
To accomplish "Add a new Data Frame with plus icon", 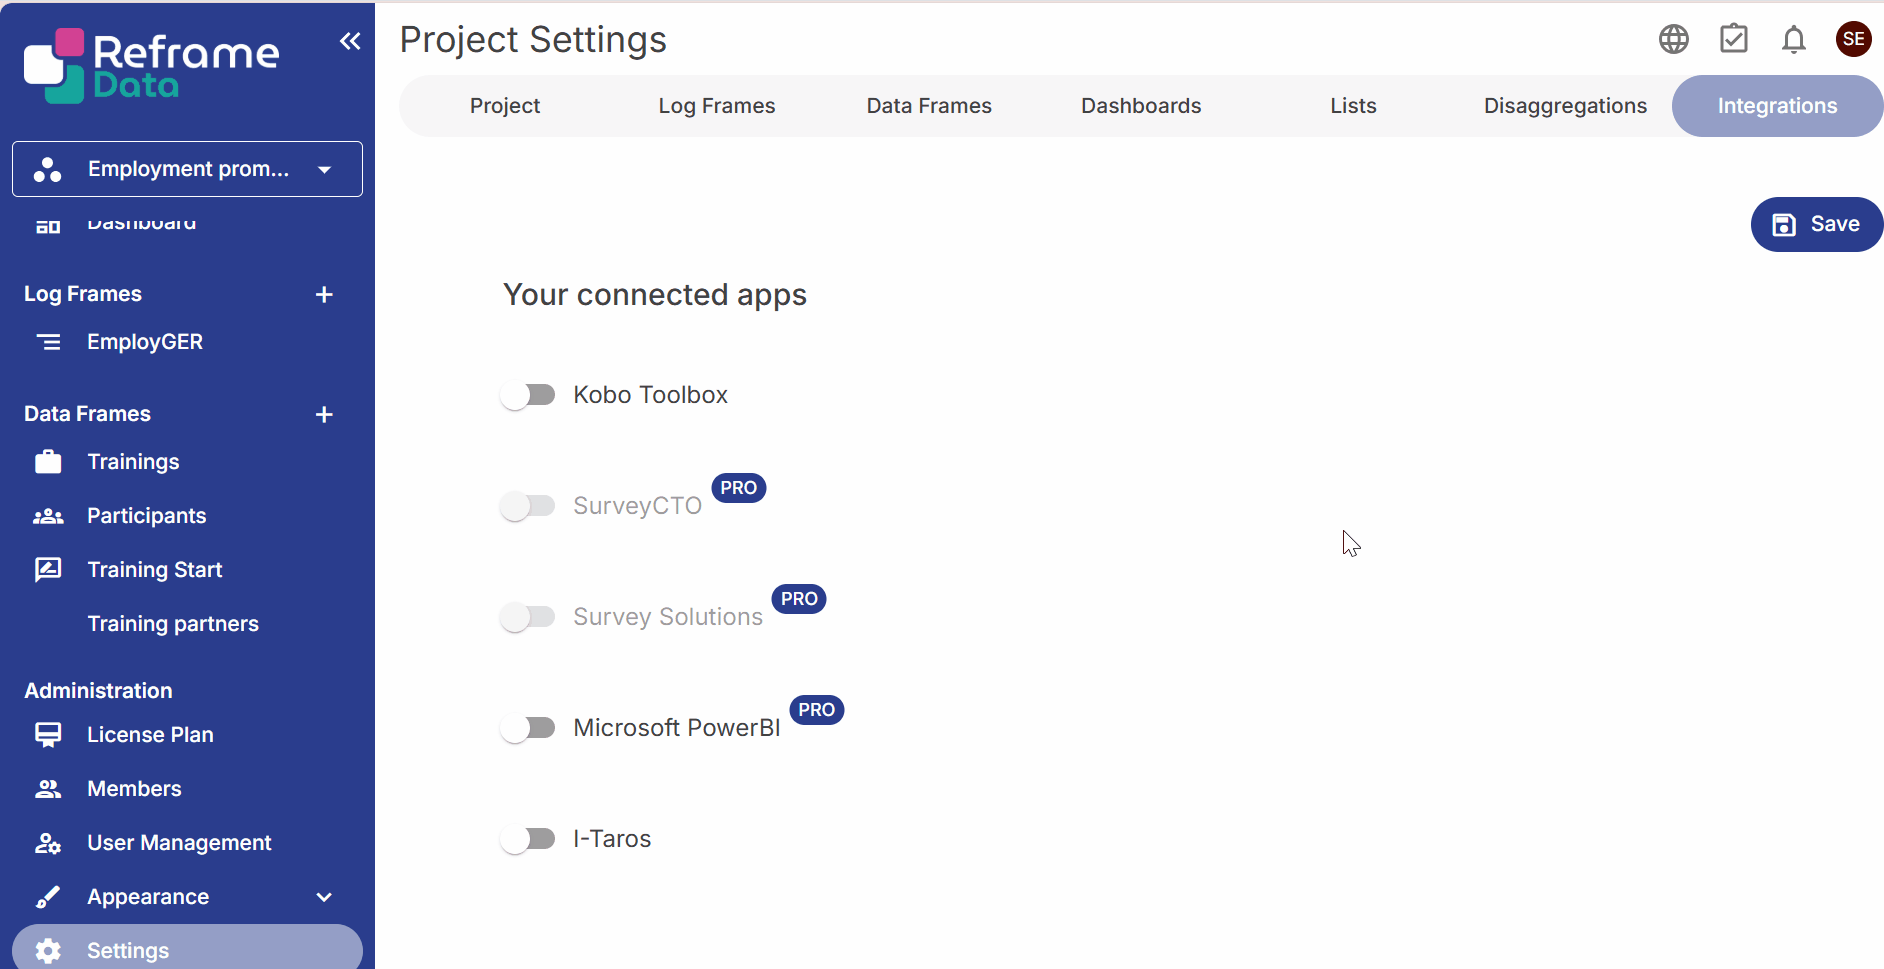I will click(x=324, y=414).
